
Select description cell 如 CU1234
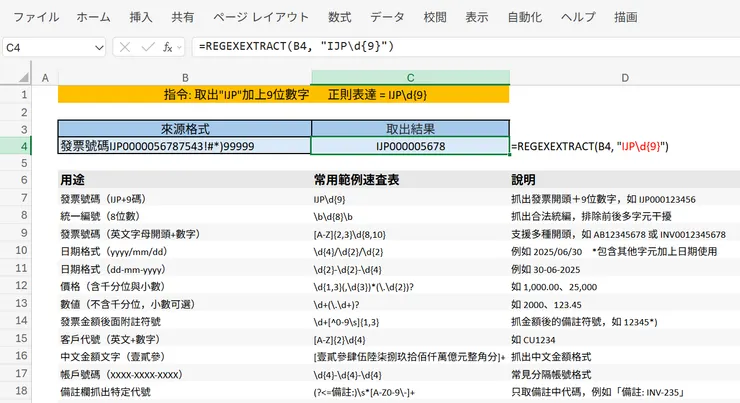tap(625, 340)
